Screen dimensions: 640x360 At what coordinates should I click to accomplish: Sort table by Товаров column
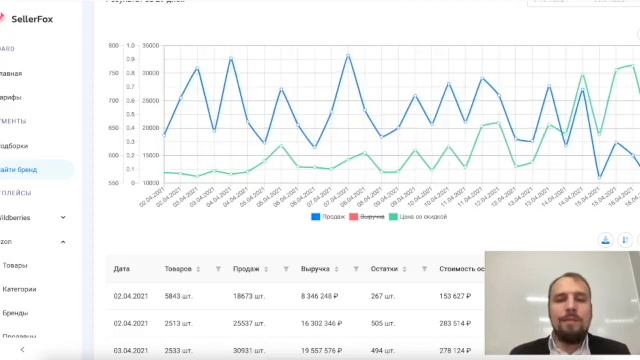(198, 269)
